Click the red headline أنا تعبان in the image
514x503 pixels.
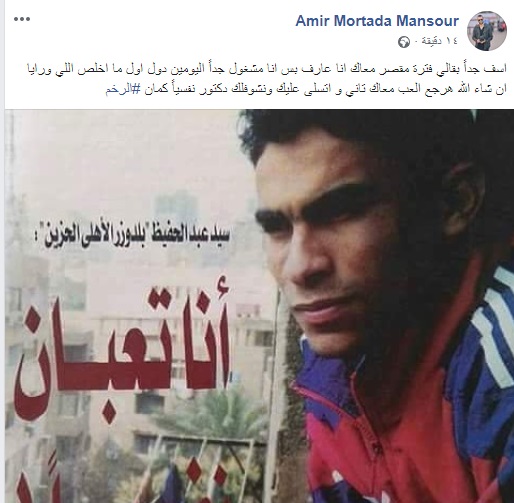[122, 348]
